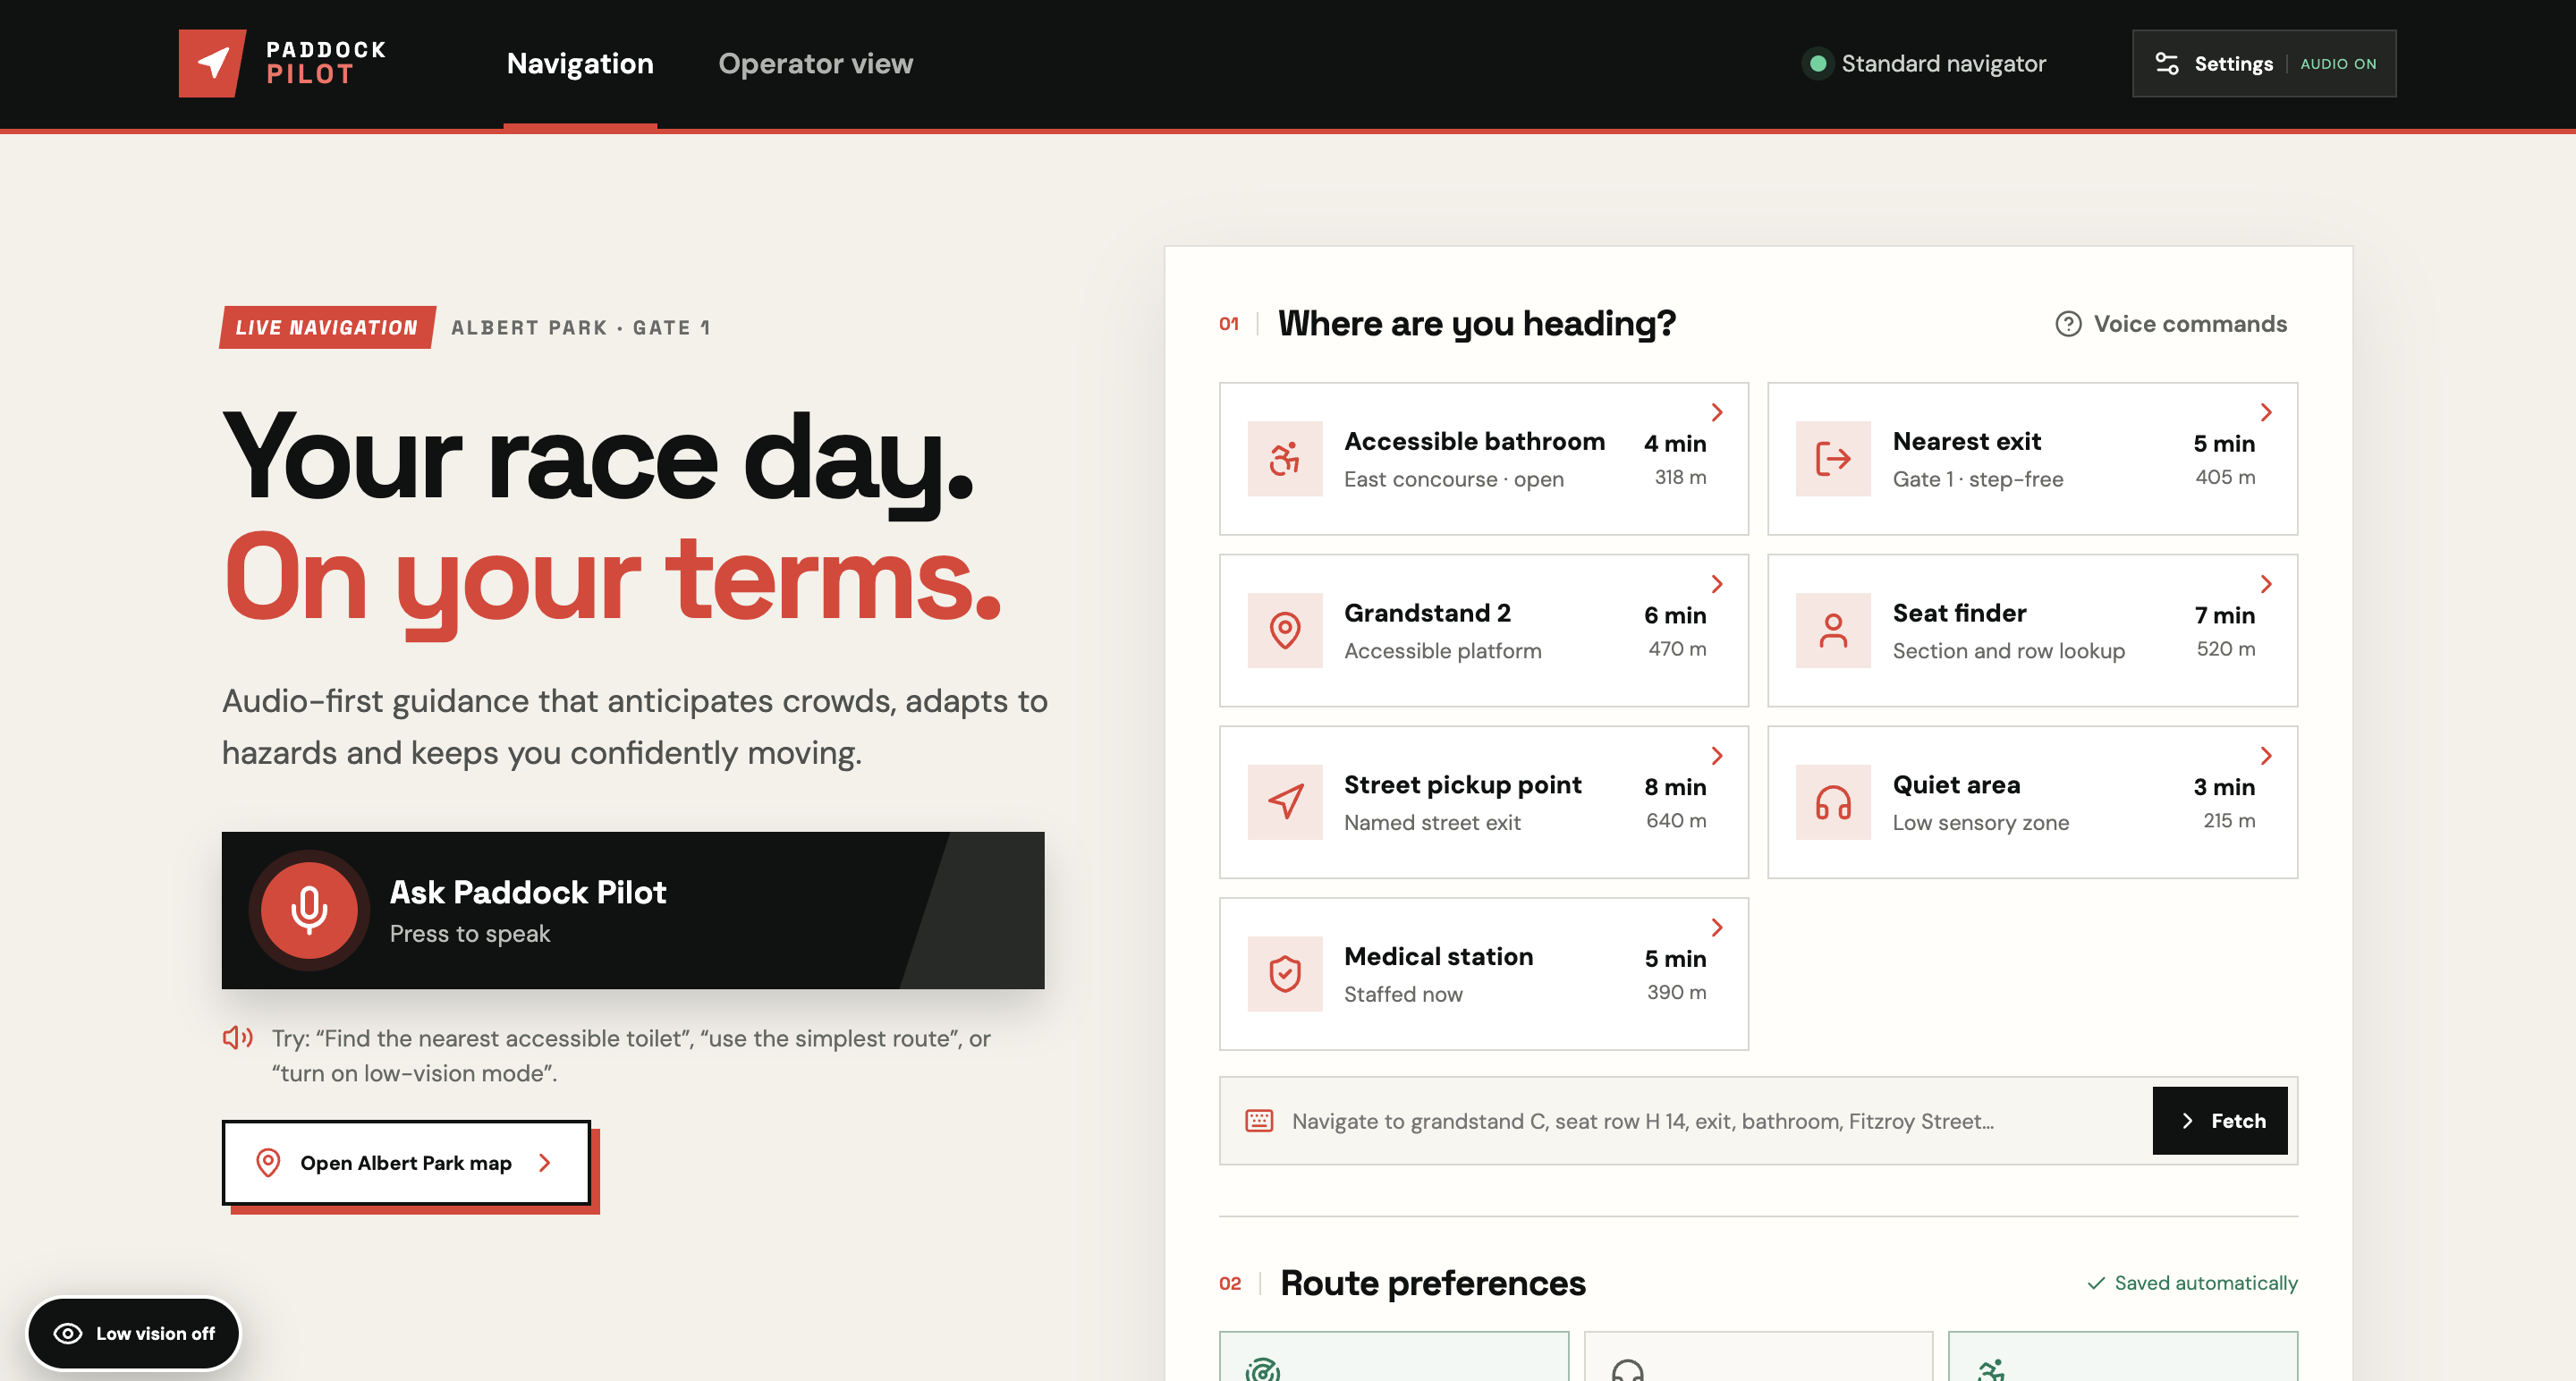Image resolution: width=2576 pixels, height=1381 pixels.
Task: Click the 4 min time on Accessible bathroom
Action: click(1675, 443)
